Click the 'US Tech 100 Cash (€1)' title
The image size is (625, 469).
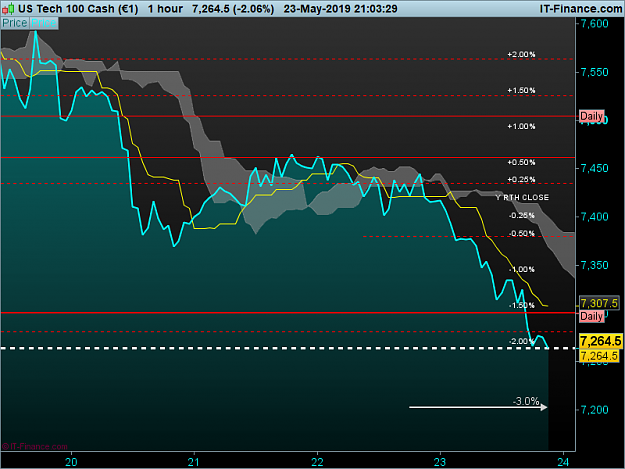point(78,9)
